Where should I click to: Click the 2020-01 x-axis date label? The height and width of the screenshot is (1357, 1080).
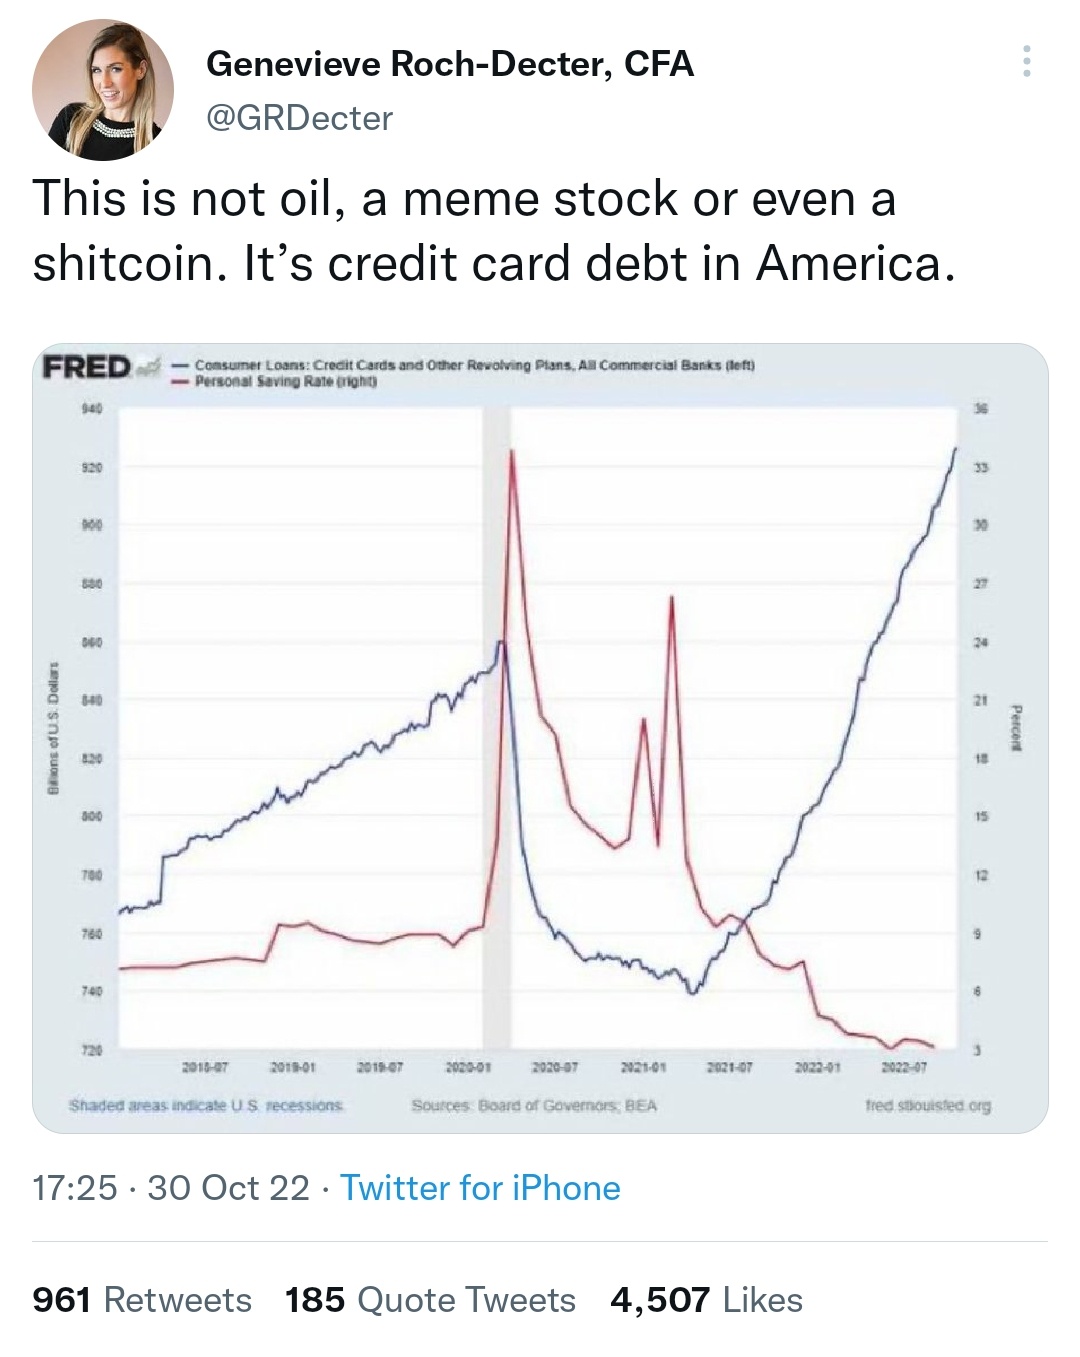coord(465,1067)
